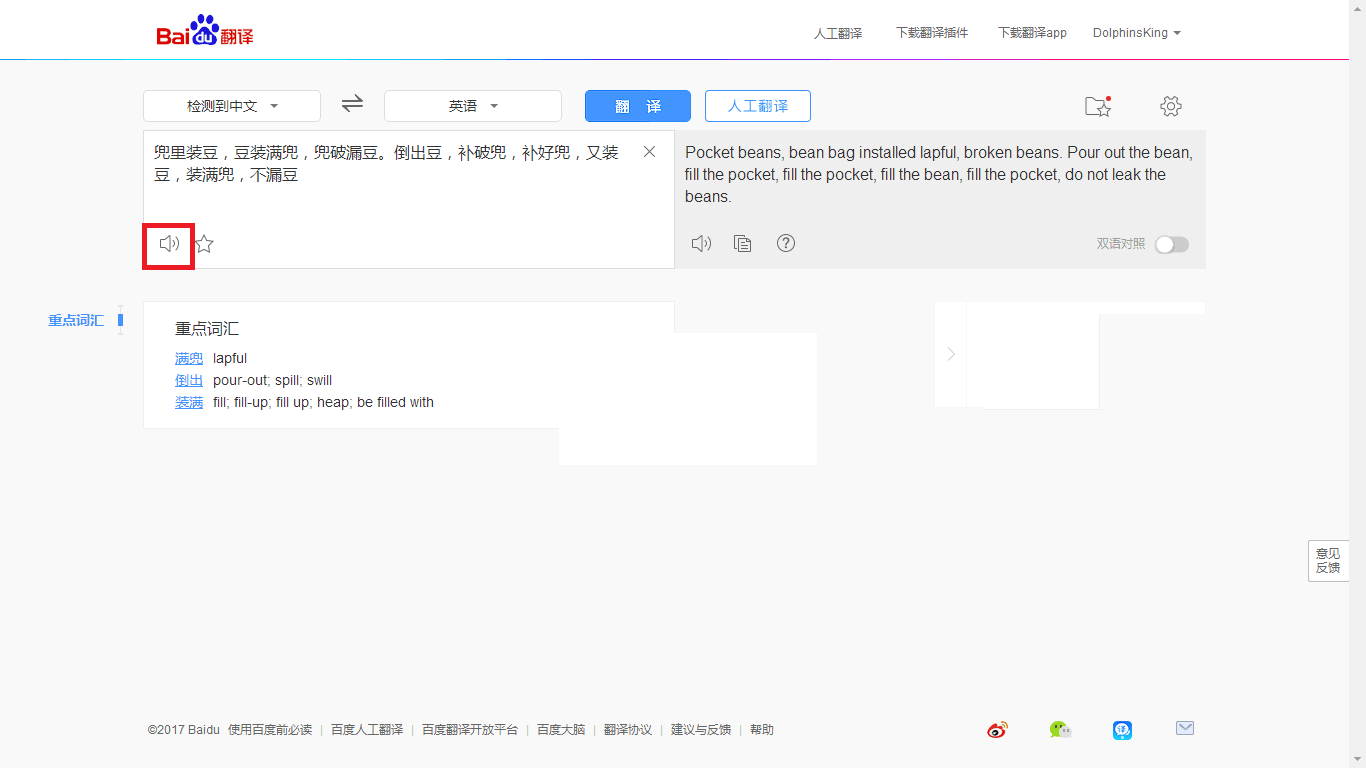Viewport: 1366px width, 768px height.
Task: Open 百度人工翻译 footer link
Action: 367,730
